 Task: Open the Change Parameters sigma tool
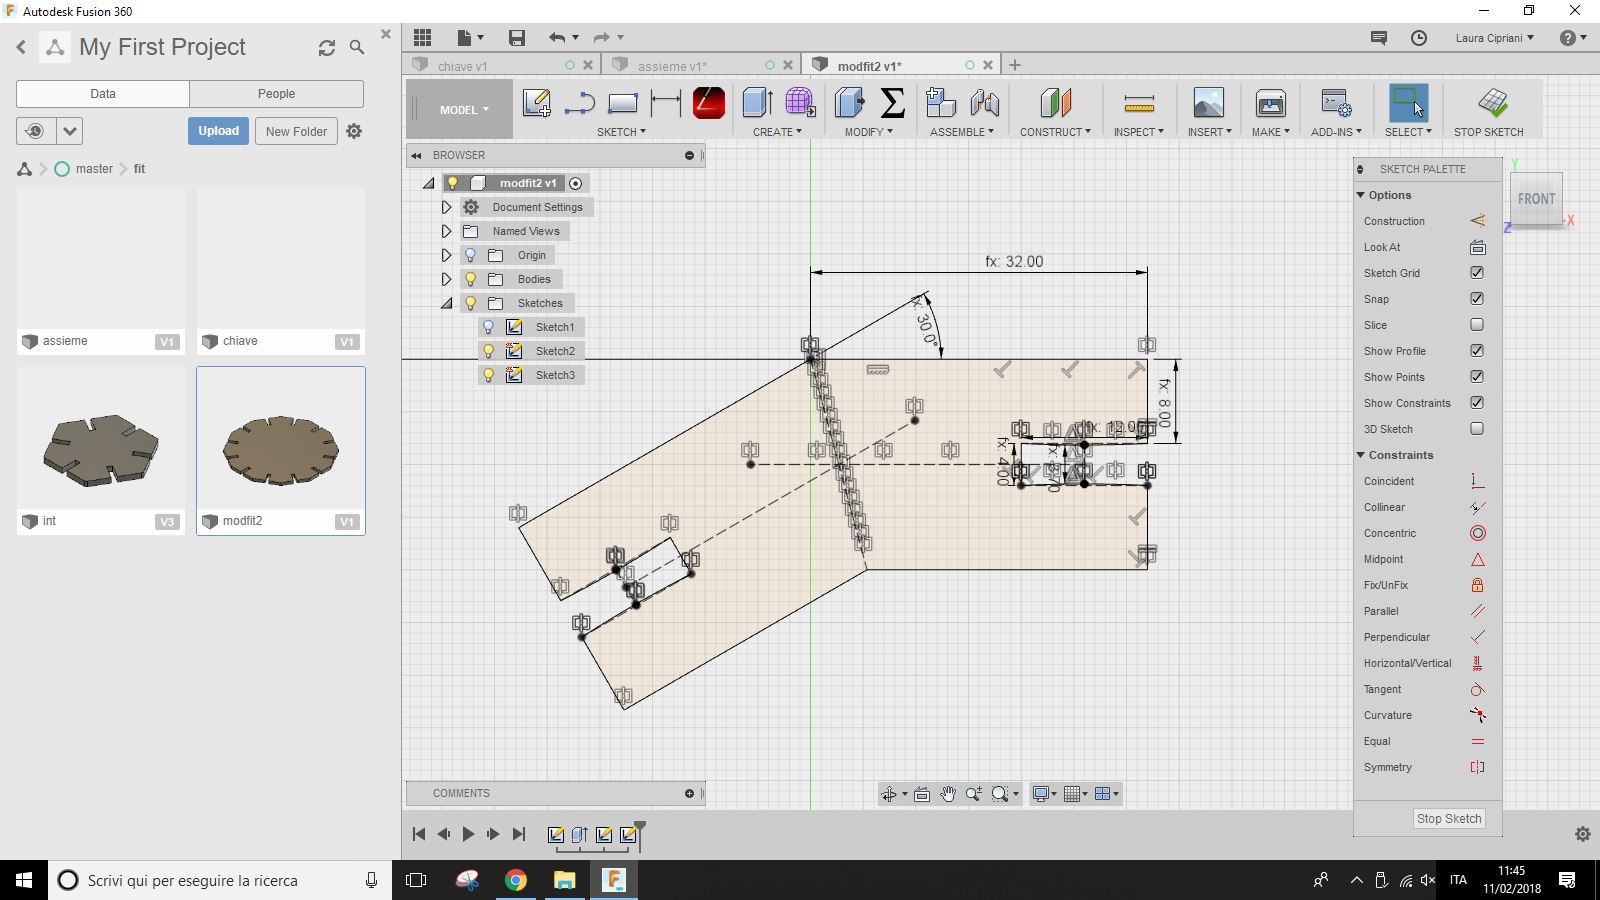[892, 103]
